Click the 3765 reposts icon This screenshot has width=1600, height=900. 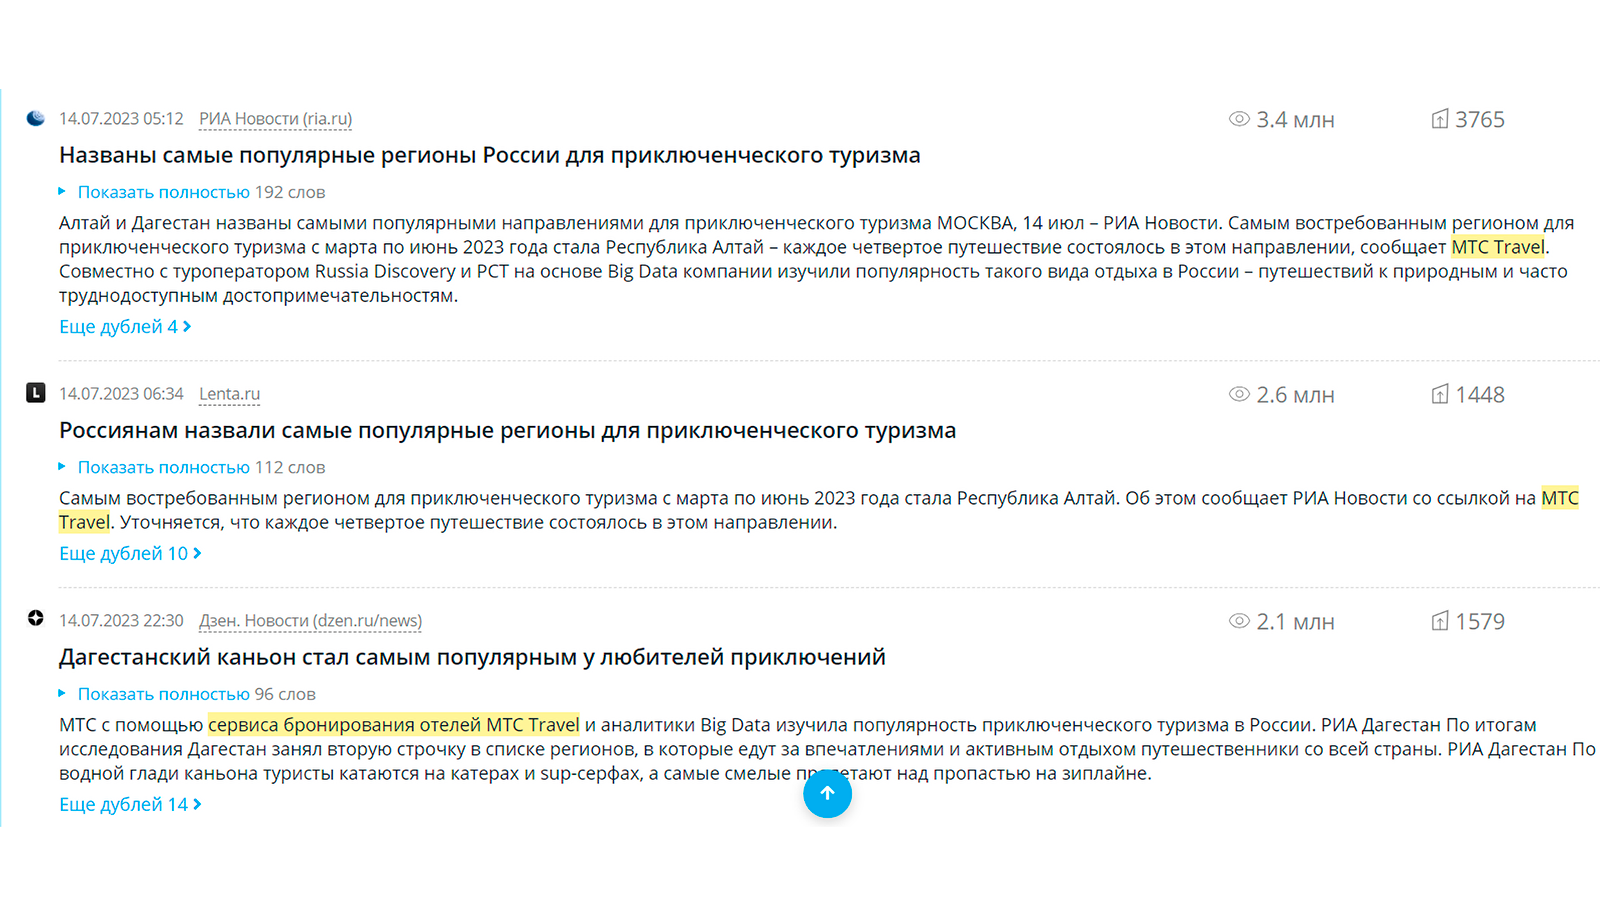coord(1439,119)
